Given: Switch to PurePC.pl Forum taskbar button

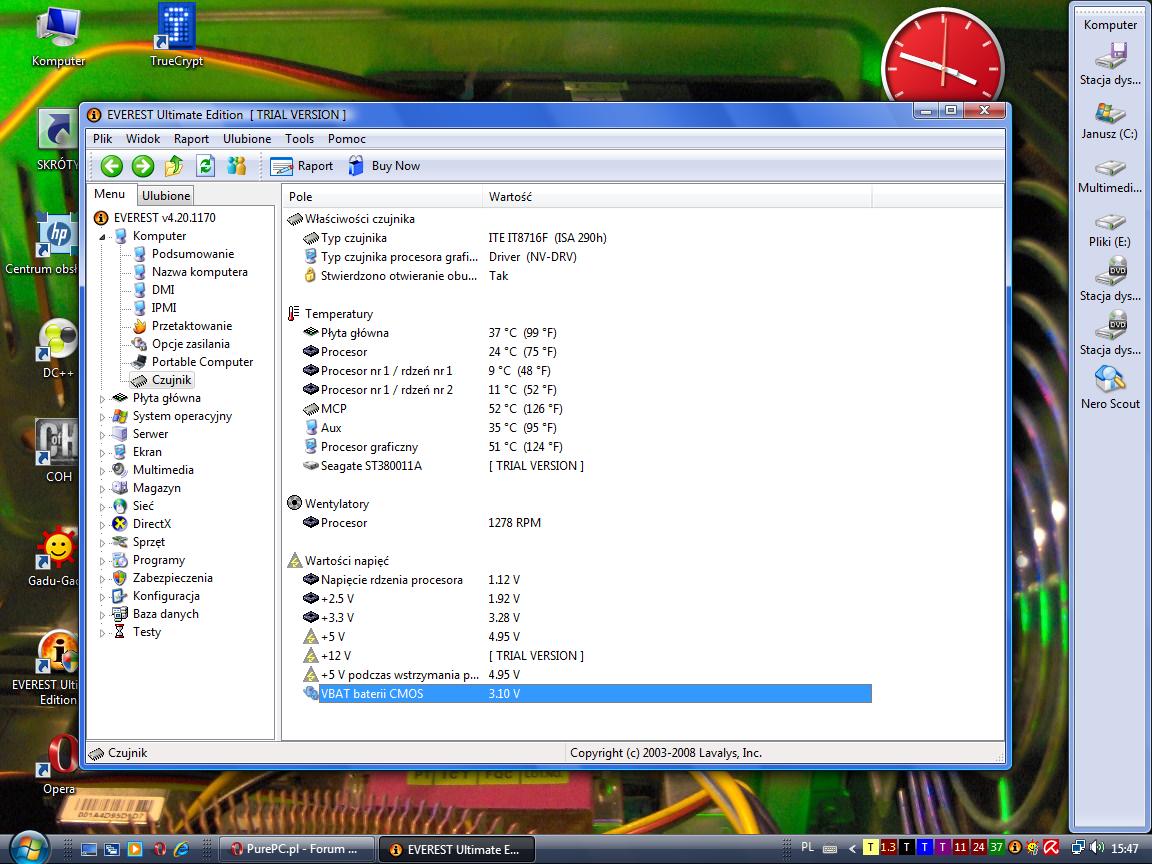Looking at the screenshot, I should tap(296, 849).
